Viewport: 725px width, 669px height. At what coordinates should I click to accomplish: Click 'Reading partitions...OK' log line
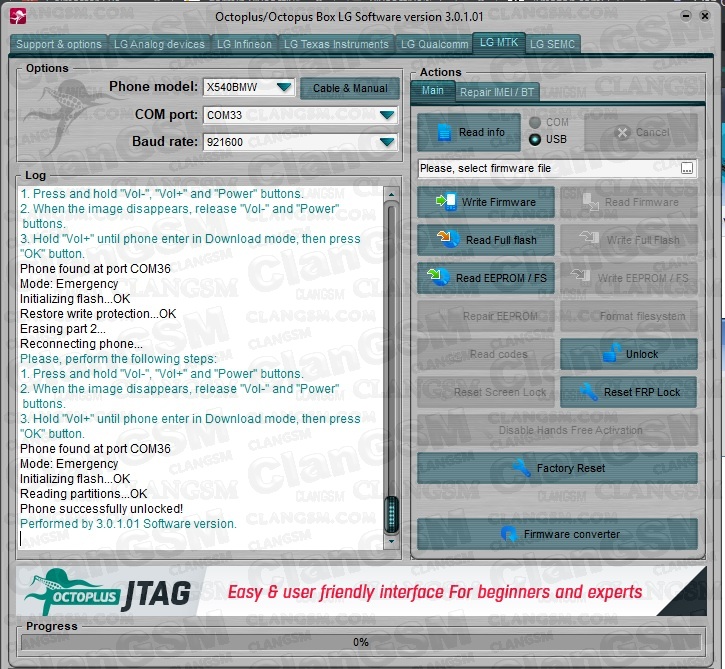(84, 493)
